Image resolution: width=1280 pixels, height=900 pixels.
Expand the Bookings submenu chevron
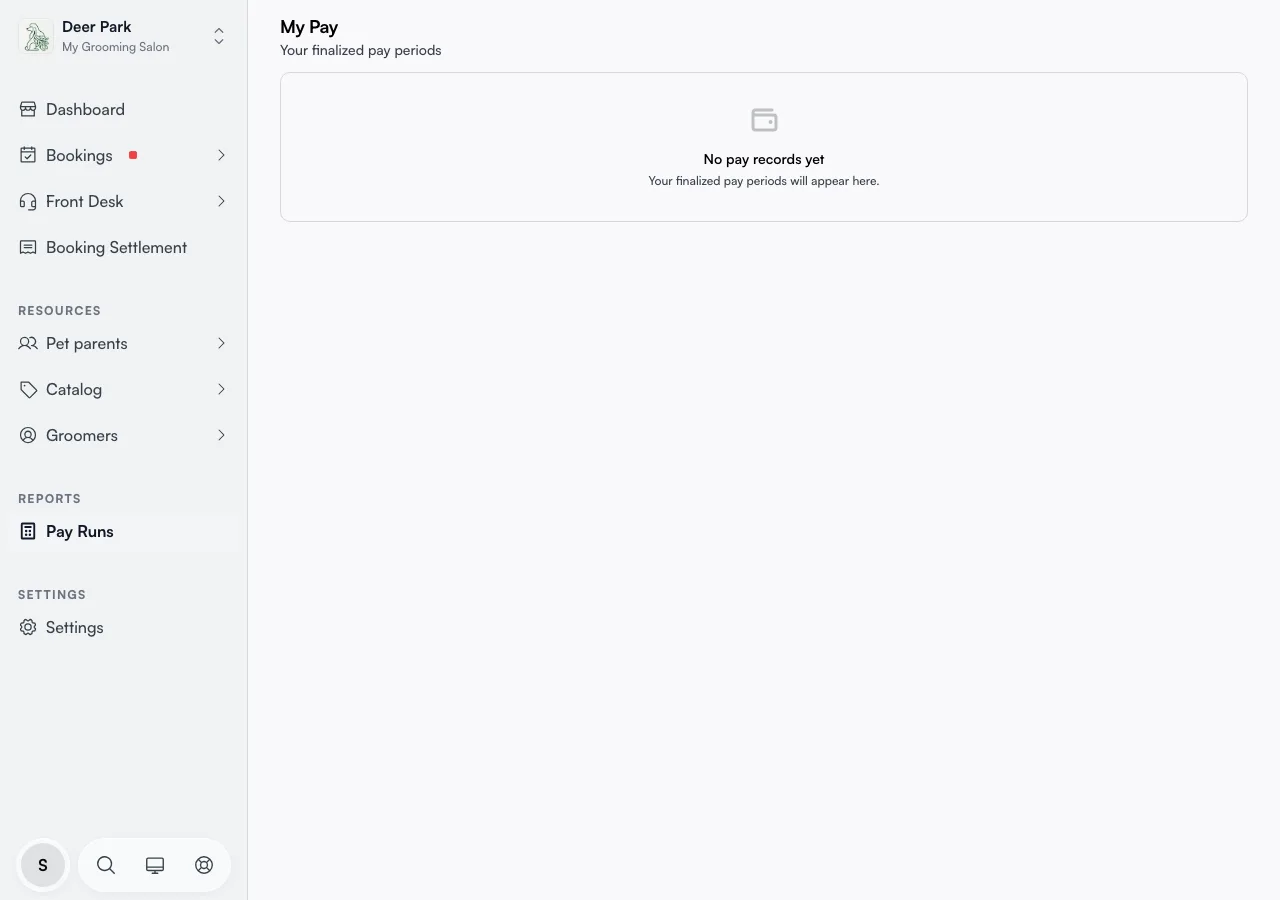coord(221,155)
